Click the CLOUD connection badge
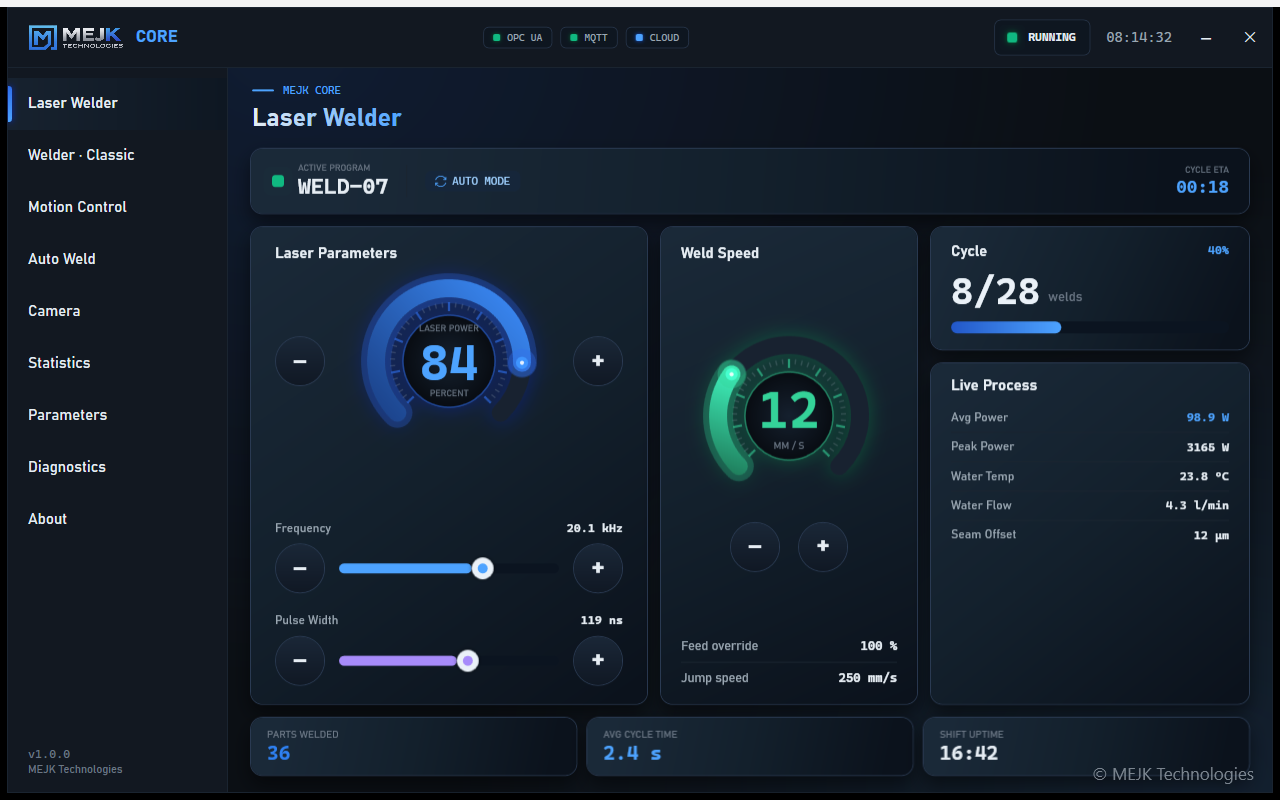 pyautogui.click(x=657, y=38)
